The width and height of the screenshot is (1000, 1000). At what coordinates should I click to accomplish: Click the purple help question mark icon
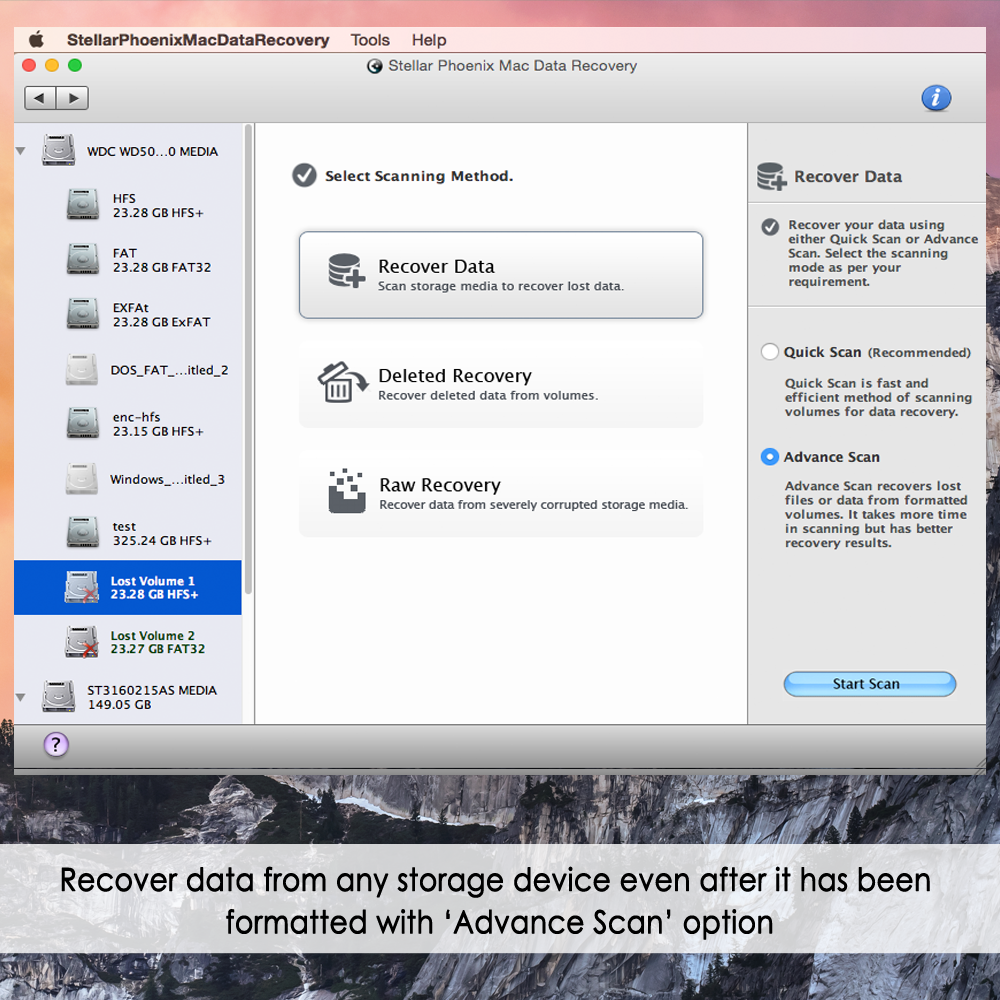click(56, 744)
